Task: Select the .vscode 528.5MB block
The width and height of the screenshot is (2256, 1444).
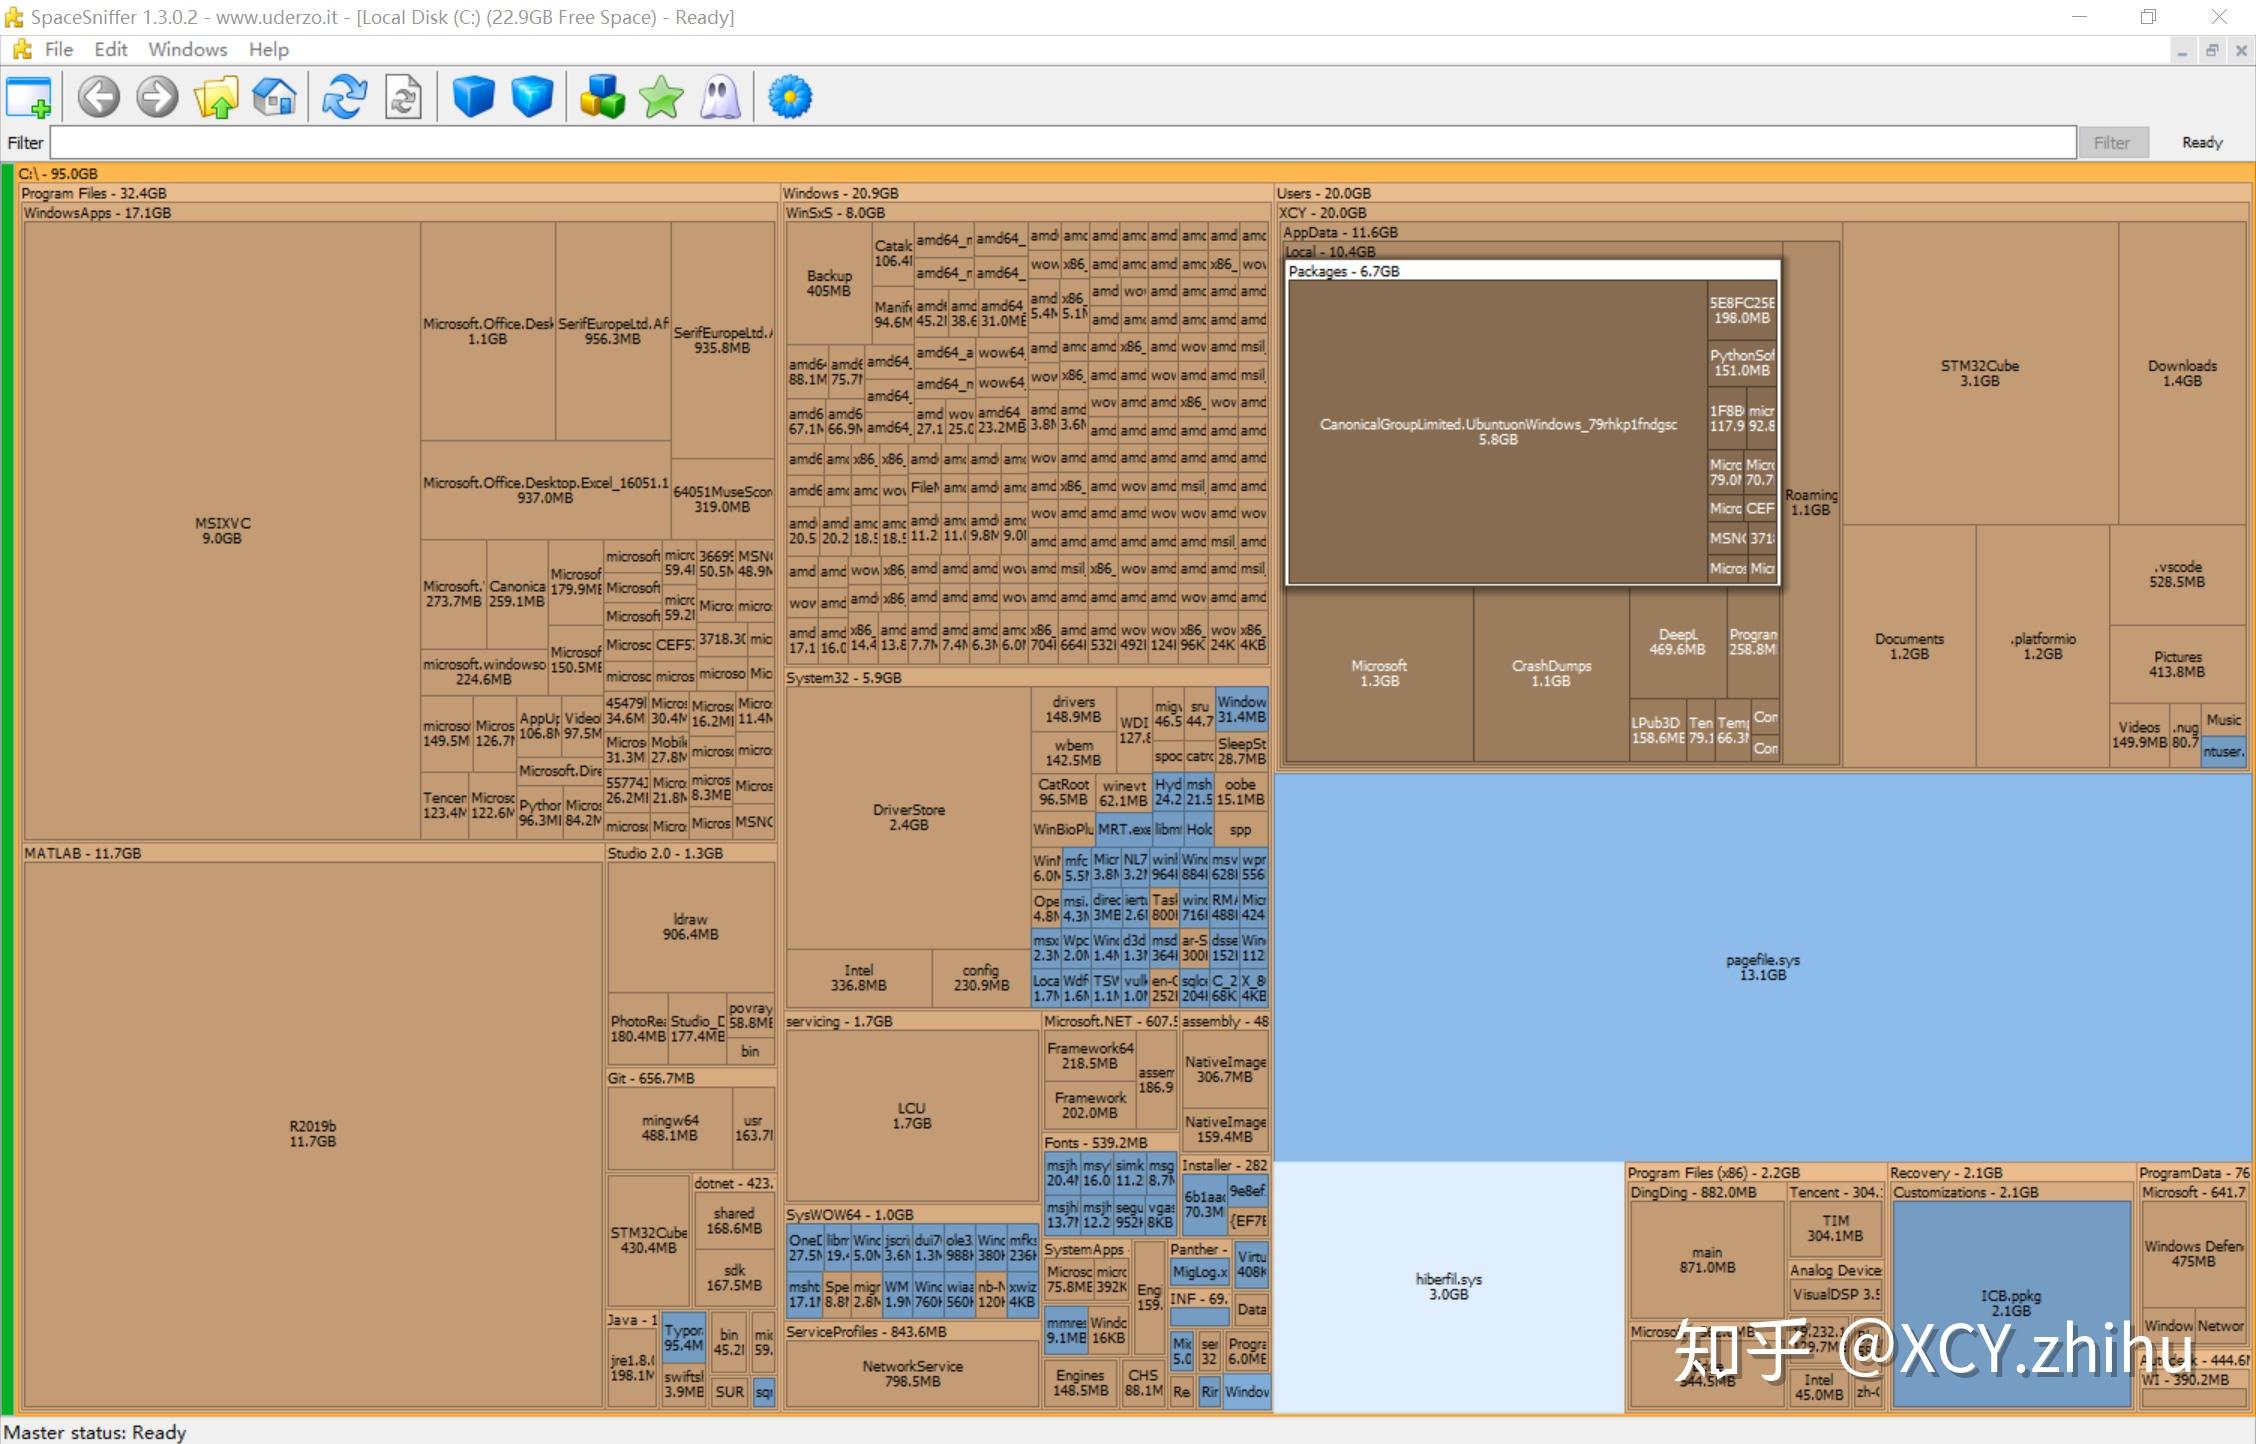Action: click(x=2177, y=574)
